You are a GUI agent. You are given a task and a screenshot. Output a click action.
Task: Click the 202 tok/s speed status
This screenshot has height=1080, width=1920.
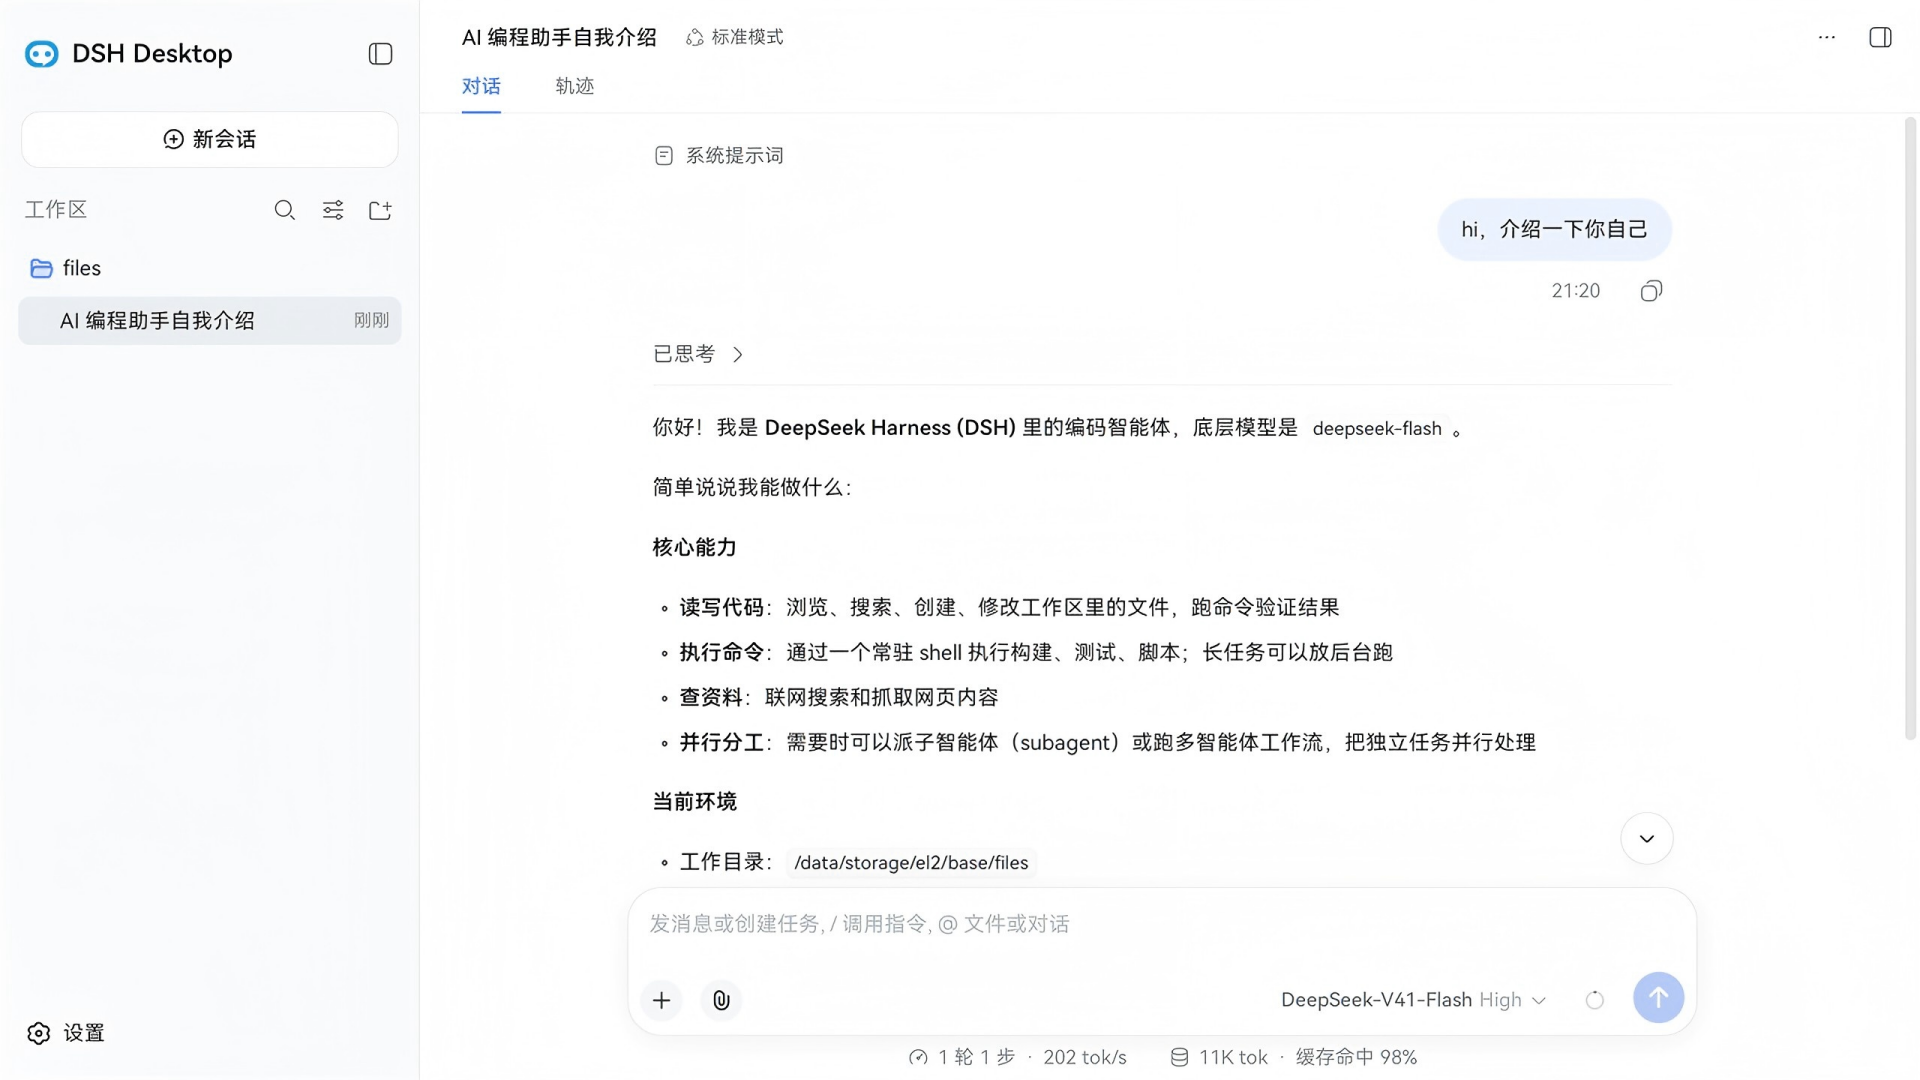pos(1085,1057)
